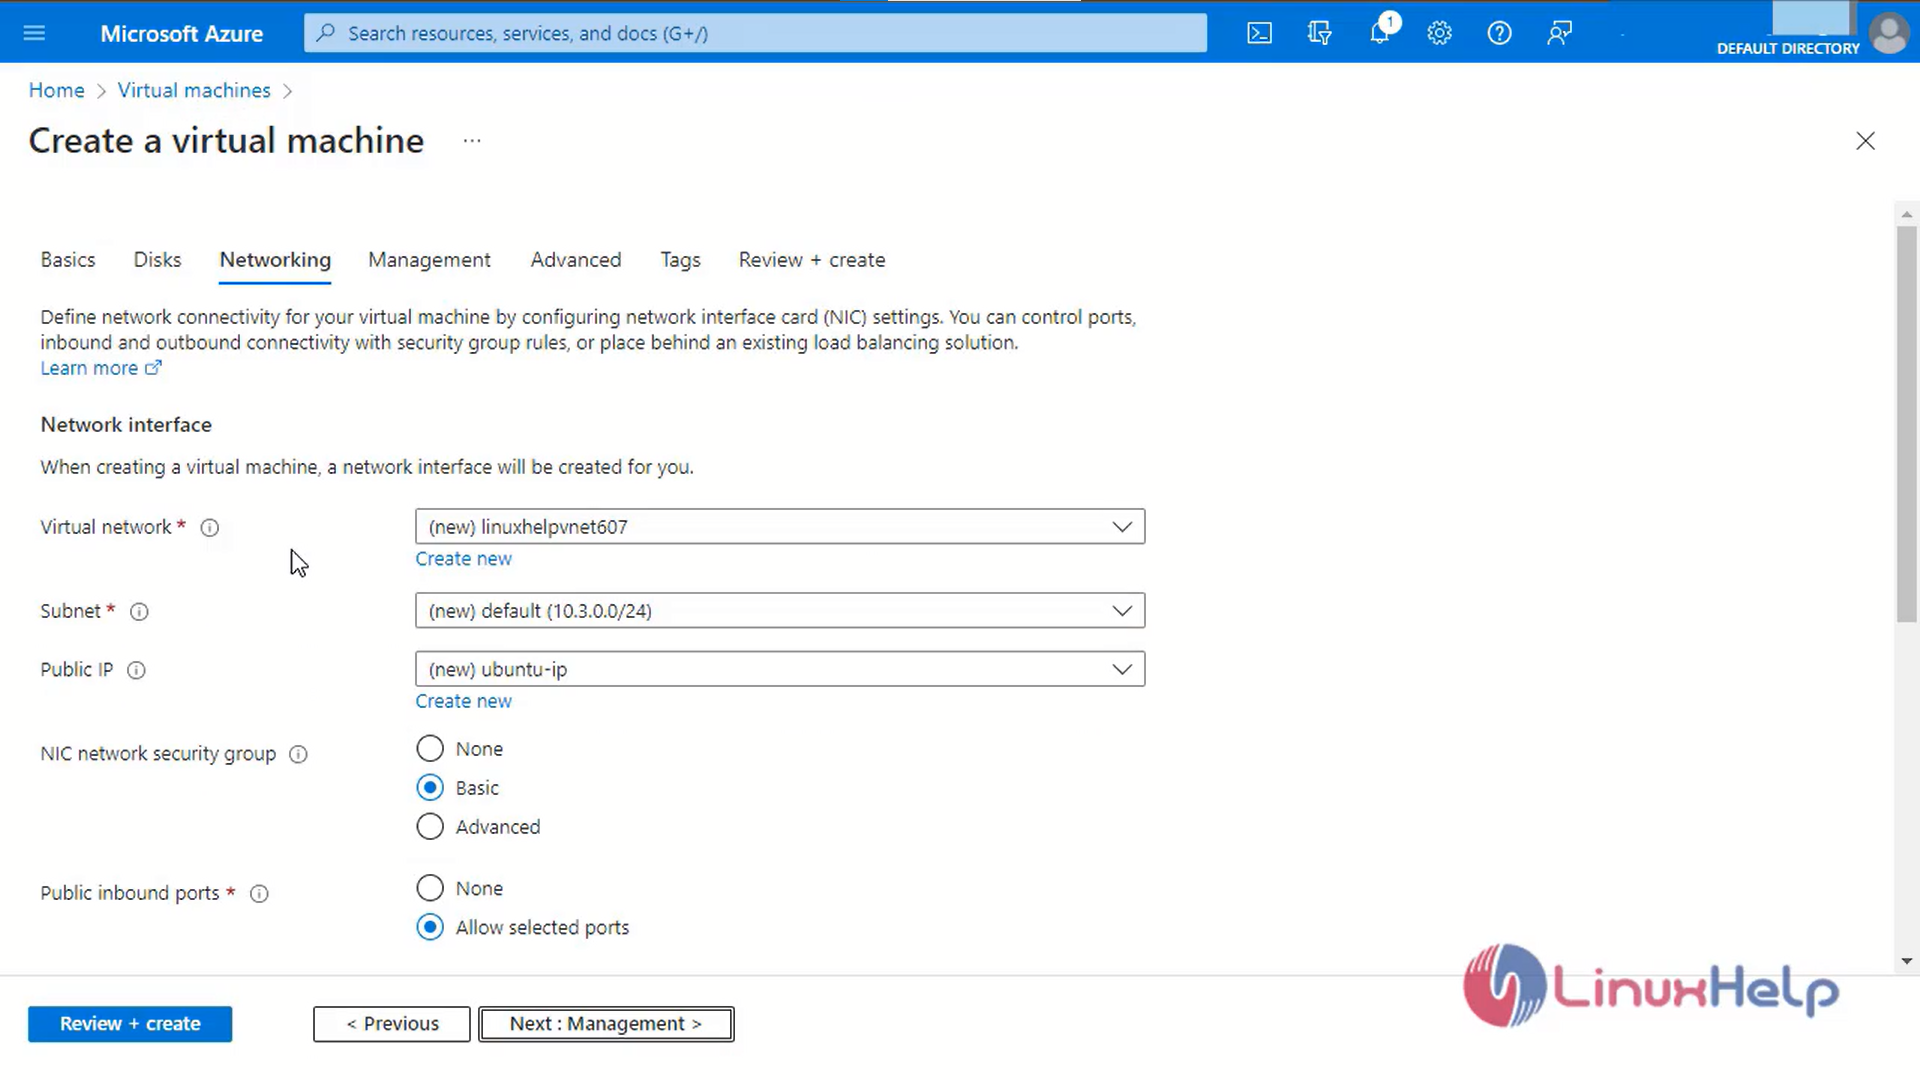This screenshot has width=1920, height=1080.
Task: Open the Review + create tab
Action: point(812,260)
